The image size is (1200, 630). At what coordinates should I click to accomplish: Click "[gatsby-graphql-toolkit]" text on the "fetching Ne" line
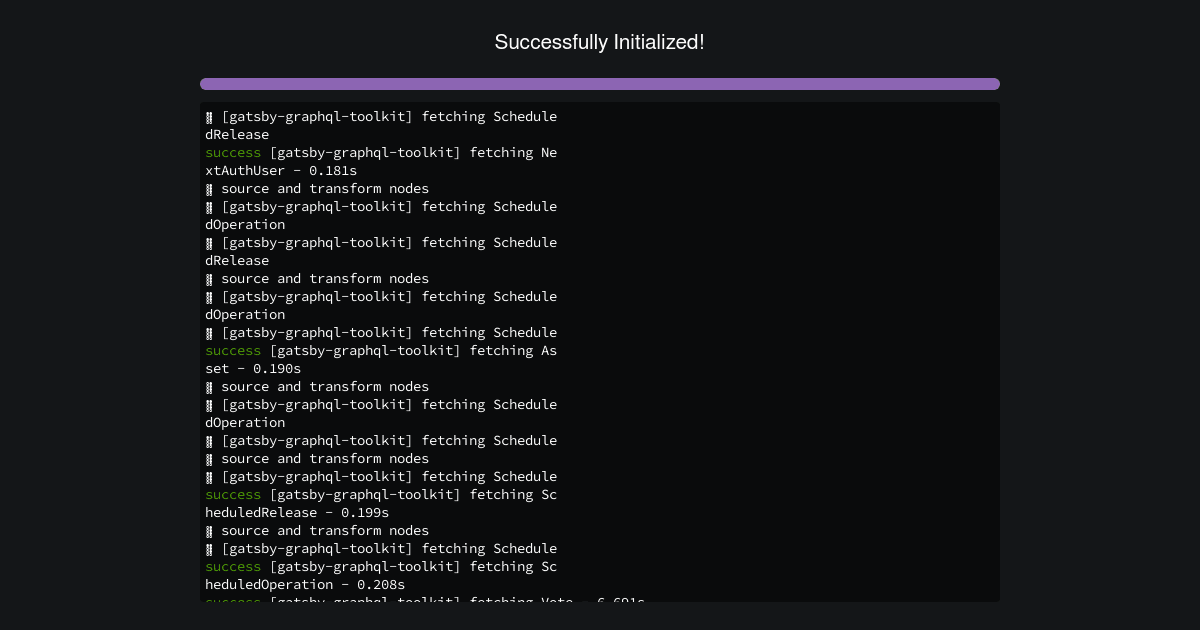(x=365, y=153)
